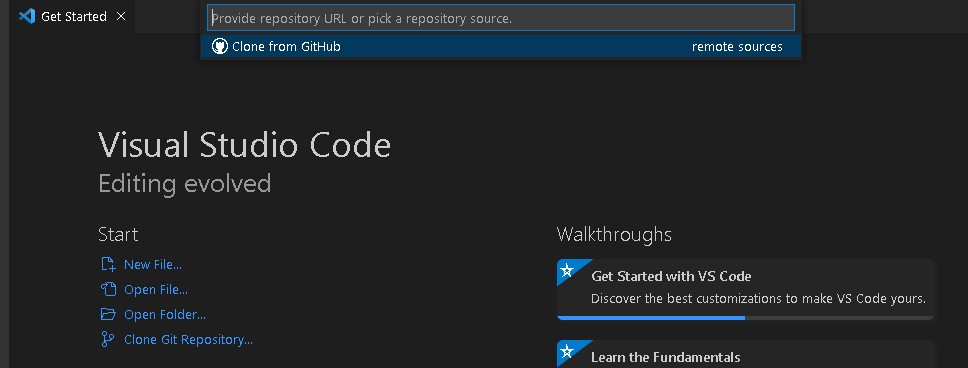Close the Get Started tab

pos(121,17)
